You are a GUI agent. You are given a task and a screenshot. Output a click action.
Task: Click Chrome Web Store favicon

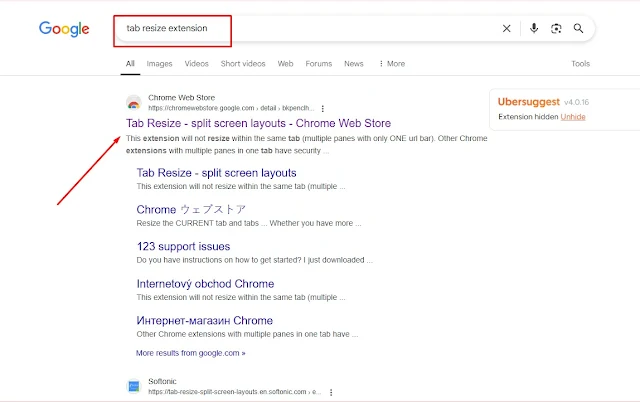point(133,103)
